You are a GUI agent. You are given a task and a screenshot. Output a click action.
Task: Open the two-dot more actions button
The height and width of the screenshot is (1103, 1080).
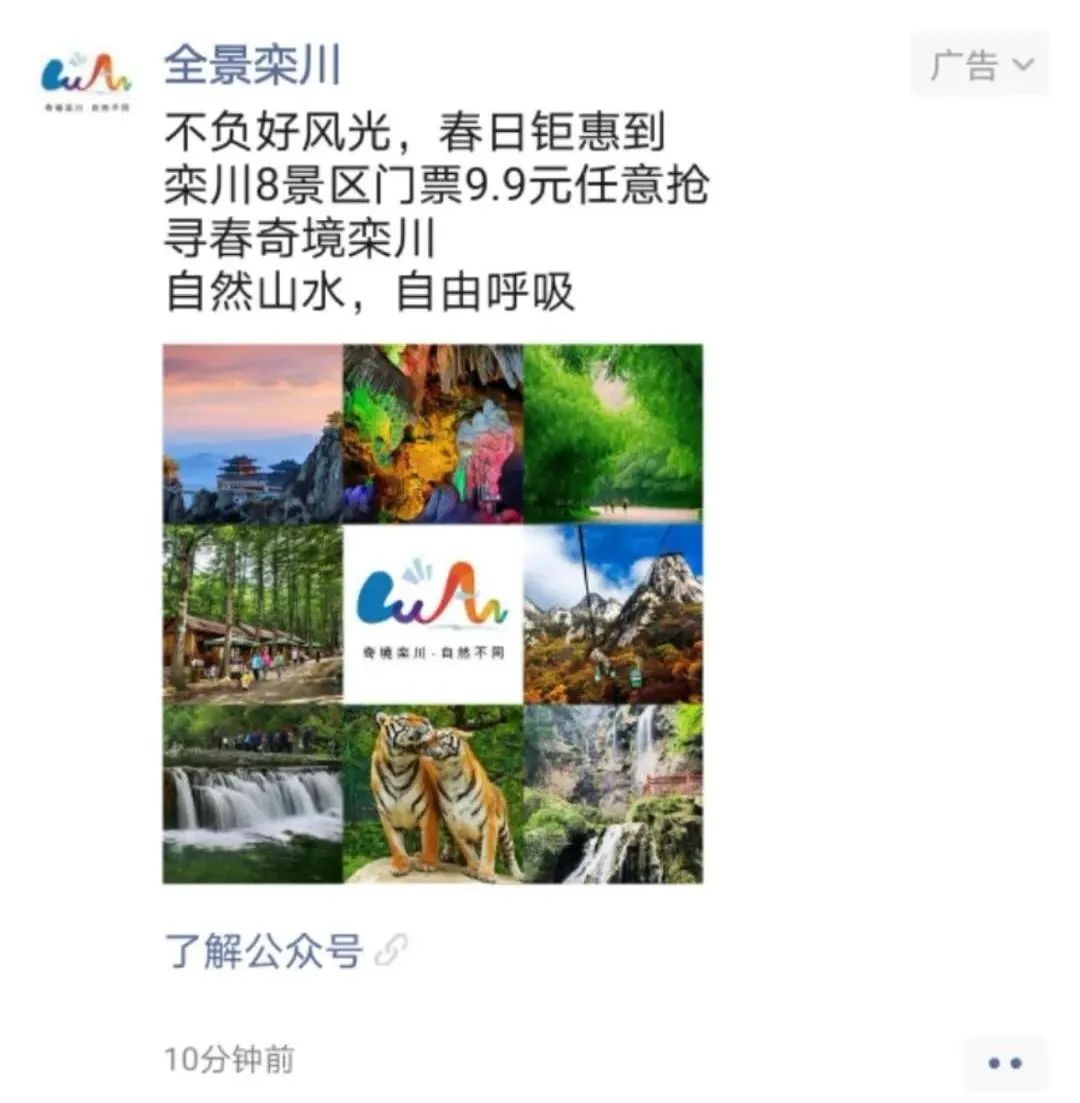click(x=1005, y=1063)
